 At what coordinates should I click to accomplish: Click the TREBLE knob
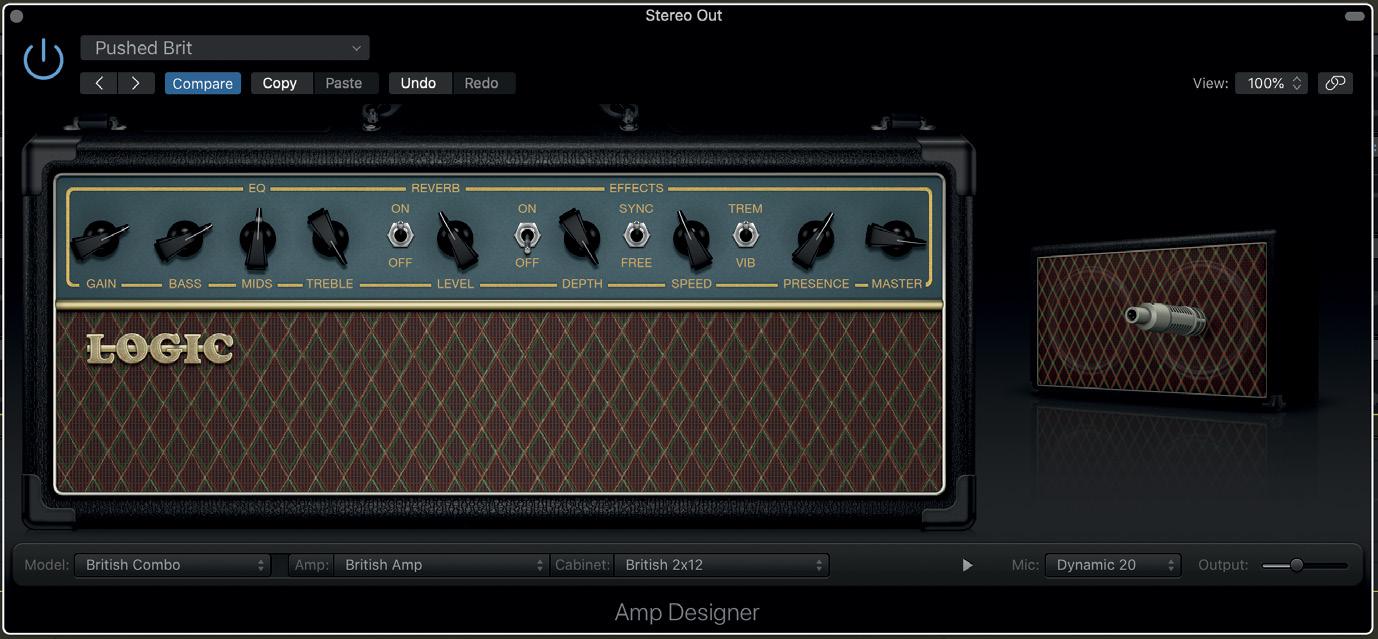pos(329,237)
